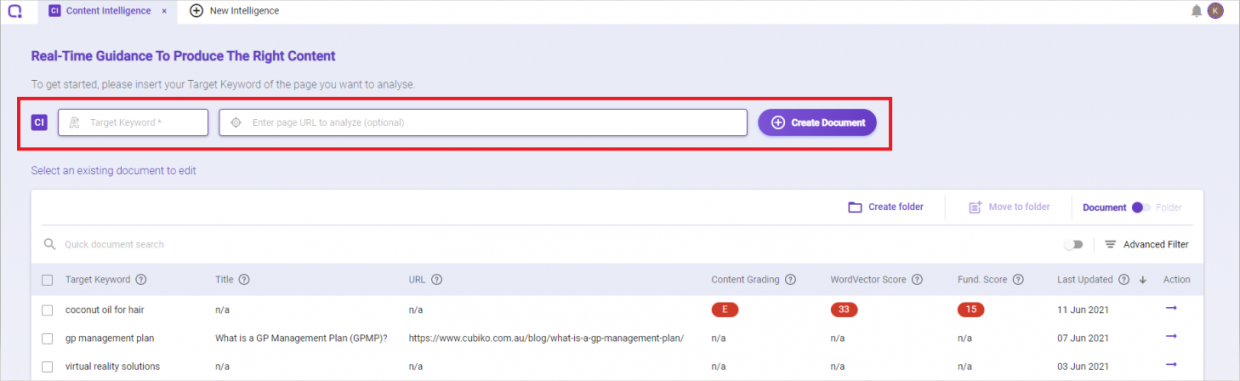Click the title 'What is a GP Management Plan (GPMP)?'
Screen dimensions: 1240x381
coord(302,338)
